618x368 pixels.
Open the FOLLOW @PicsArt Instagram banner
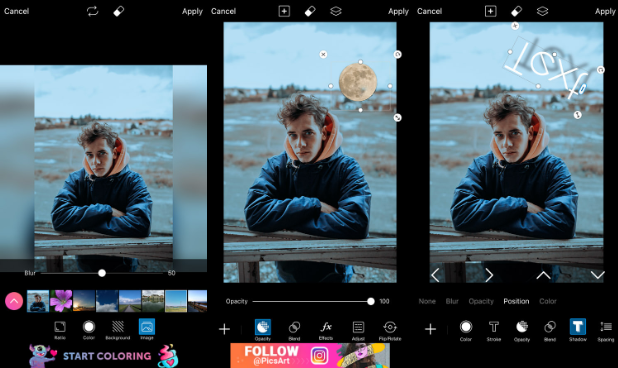pyautogui.click(x=310, y=355)
